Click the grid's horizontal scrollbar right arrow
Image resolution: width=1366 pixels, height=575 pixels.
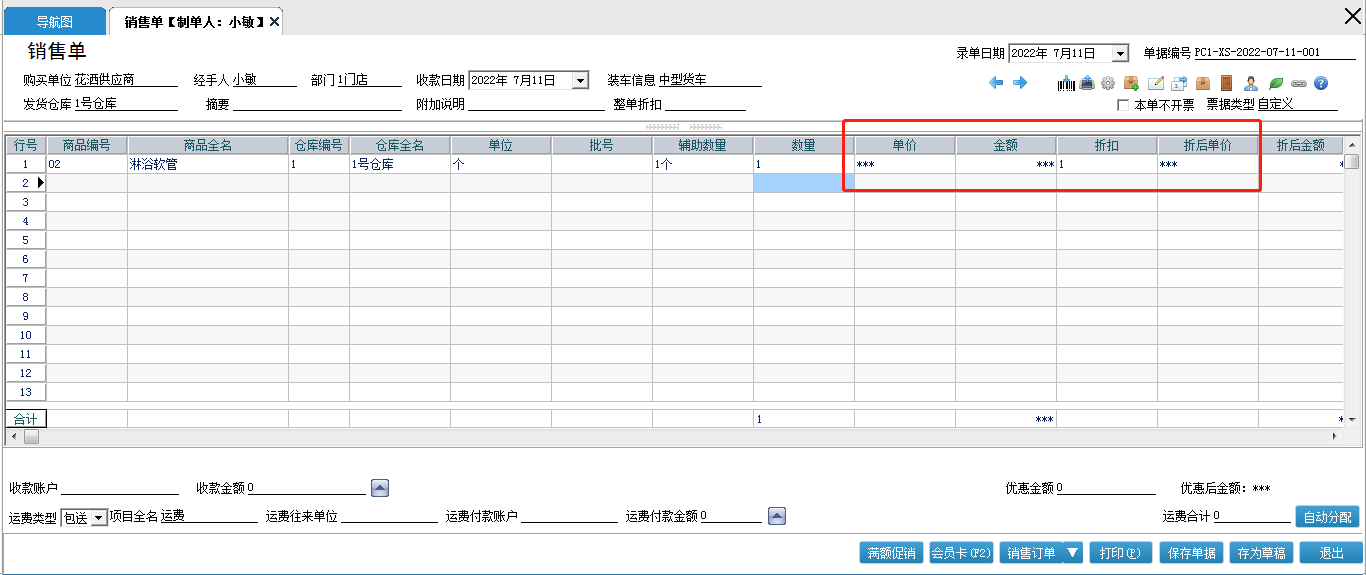[x=1335, y=437]
